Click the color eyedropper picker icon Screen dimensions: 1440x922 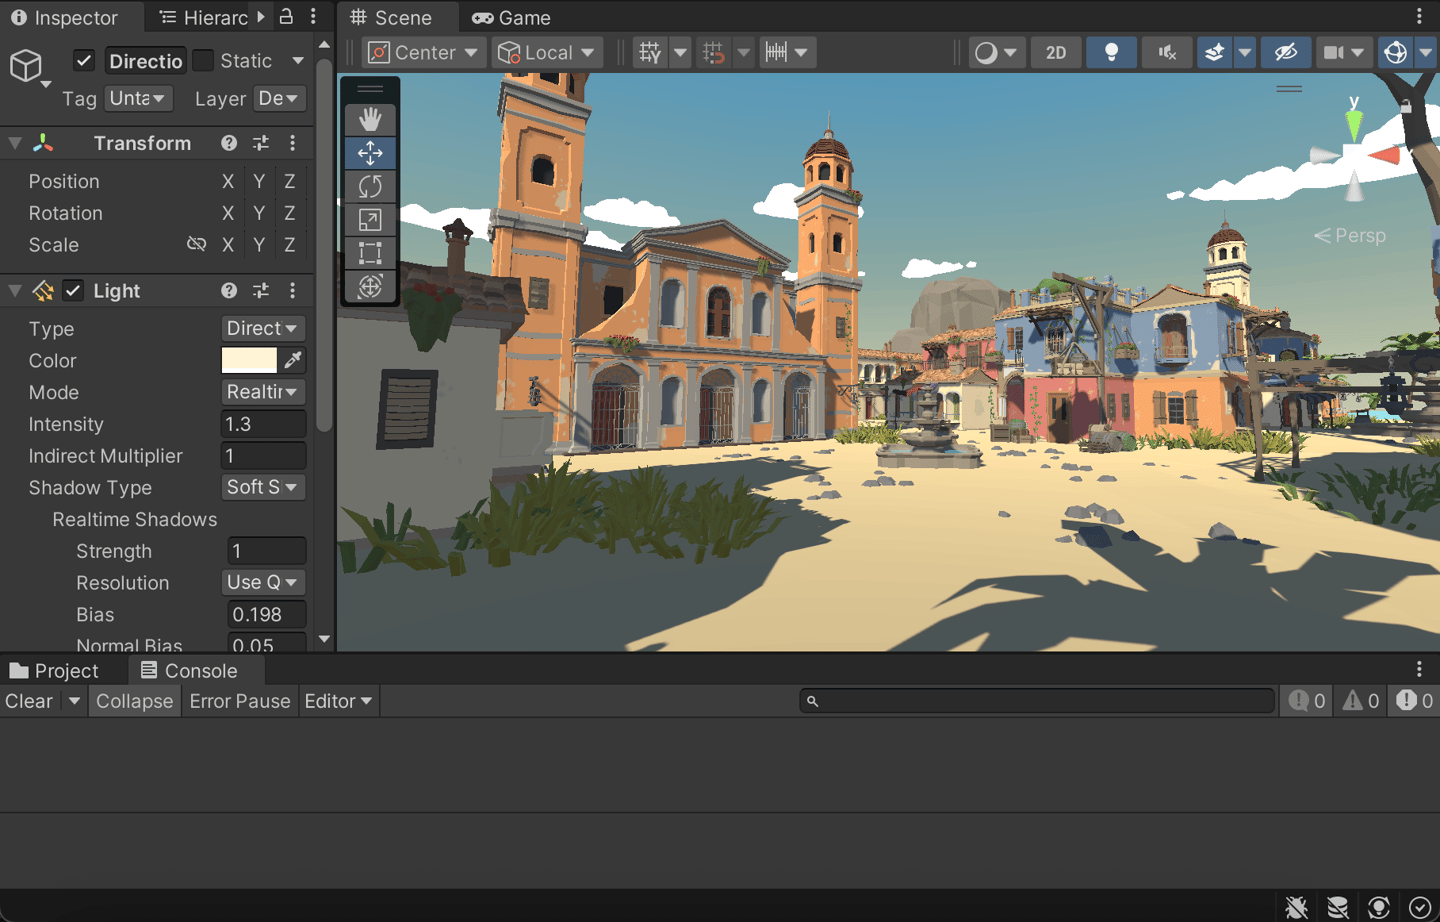tap(293, 360)
